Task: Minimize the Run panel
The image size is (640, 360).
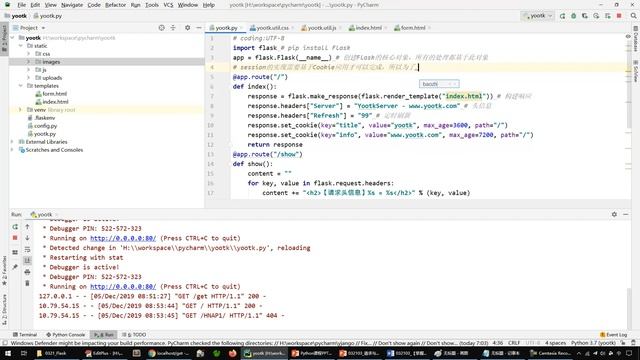Action: point(626,214)
